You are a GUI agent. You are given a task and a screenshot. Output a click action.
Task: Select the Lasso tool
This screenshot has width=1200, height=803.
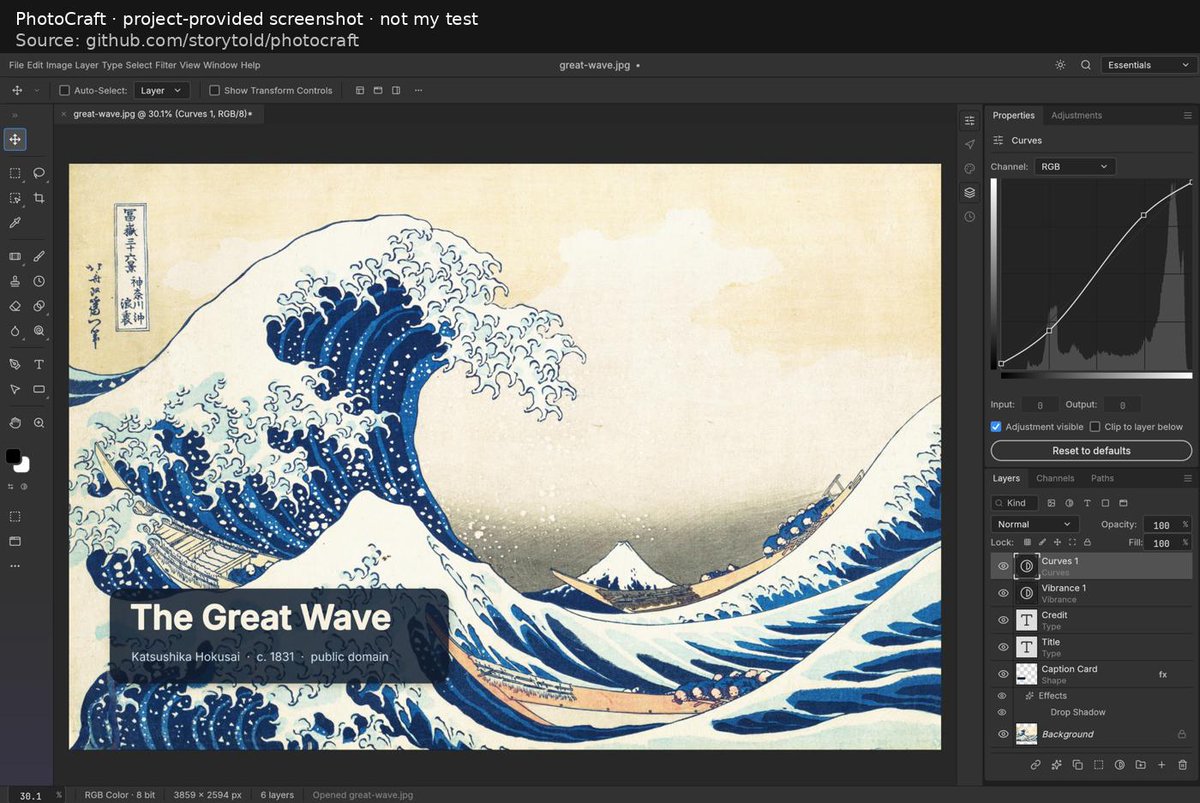coord(39,173)
